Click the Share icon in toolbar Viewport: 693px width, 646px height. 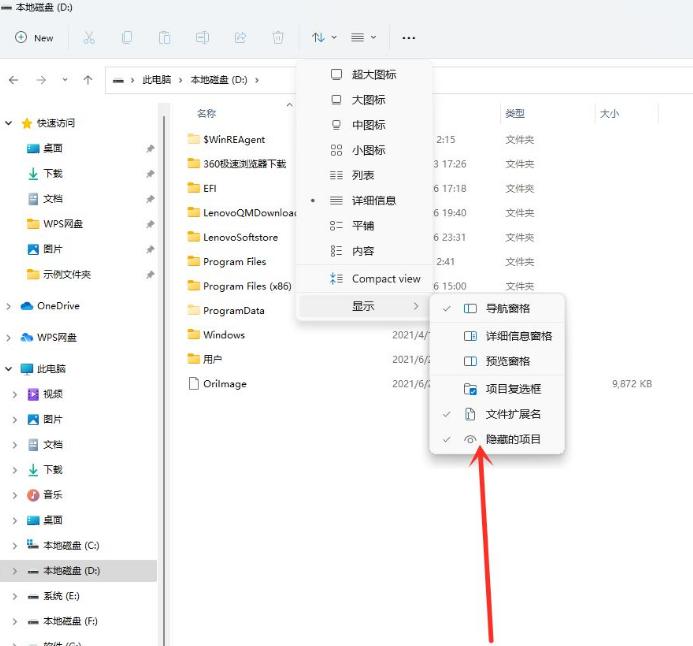pyautogui.click(x=240, y=38)
